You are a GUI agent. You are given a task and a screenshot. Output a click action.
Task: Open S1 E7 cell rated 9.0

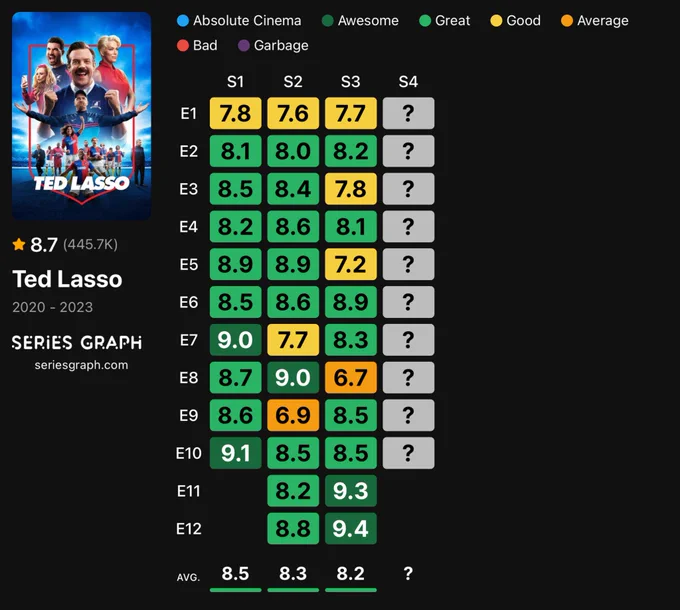235,339
